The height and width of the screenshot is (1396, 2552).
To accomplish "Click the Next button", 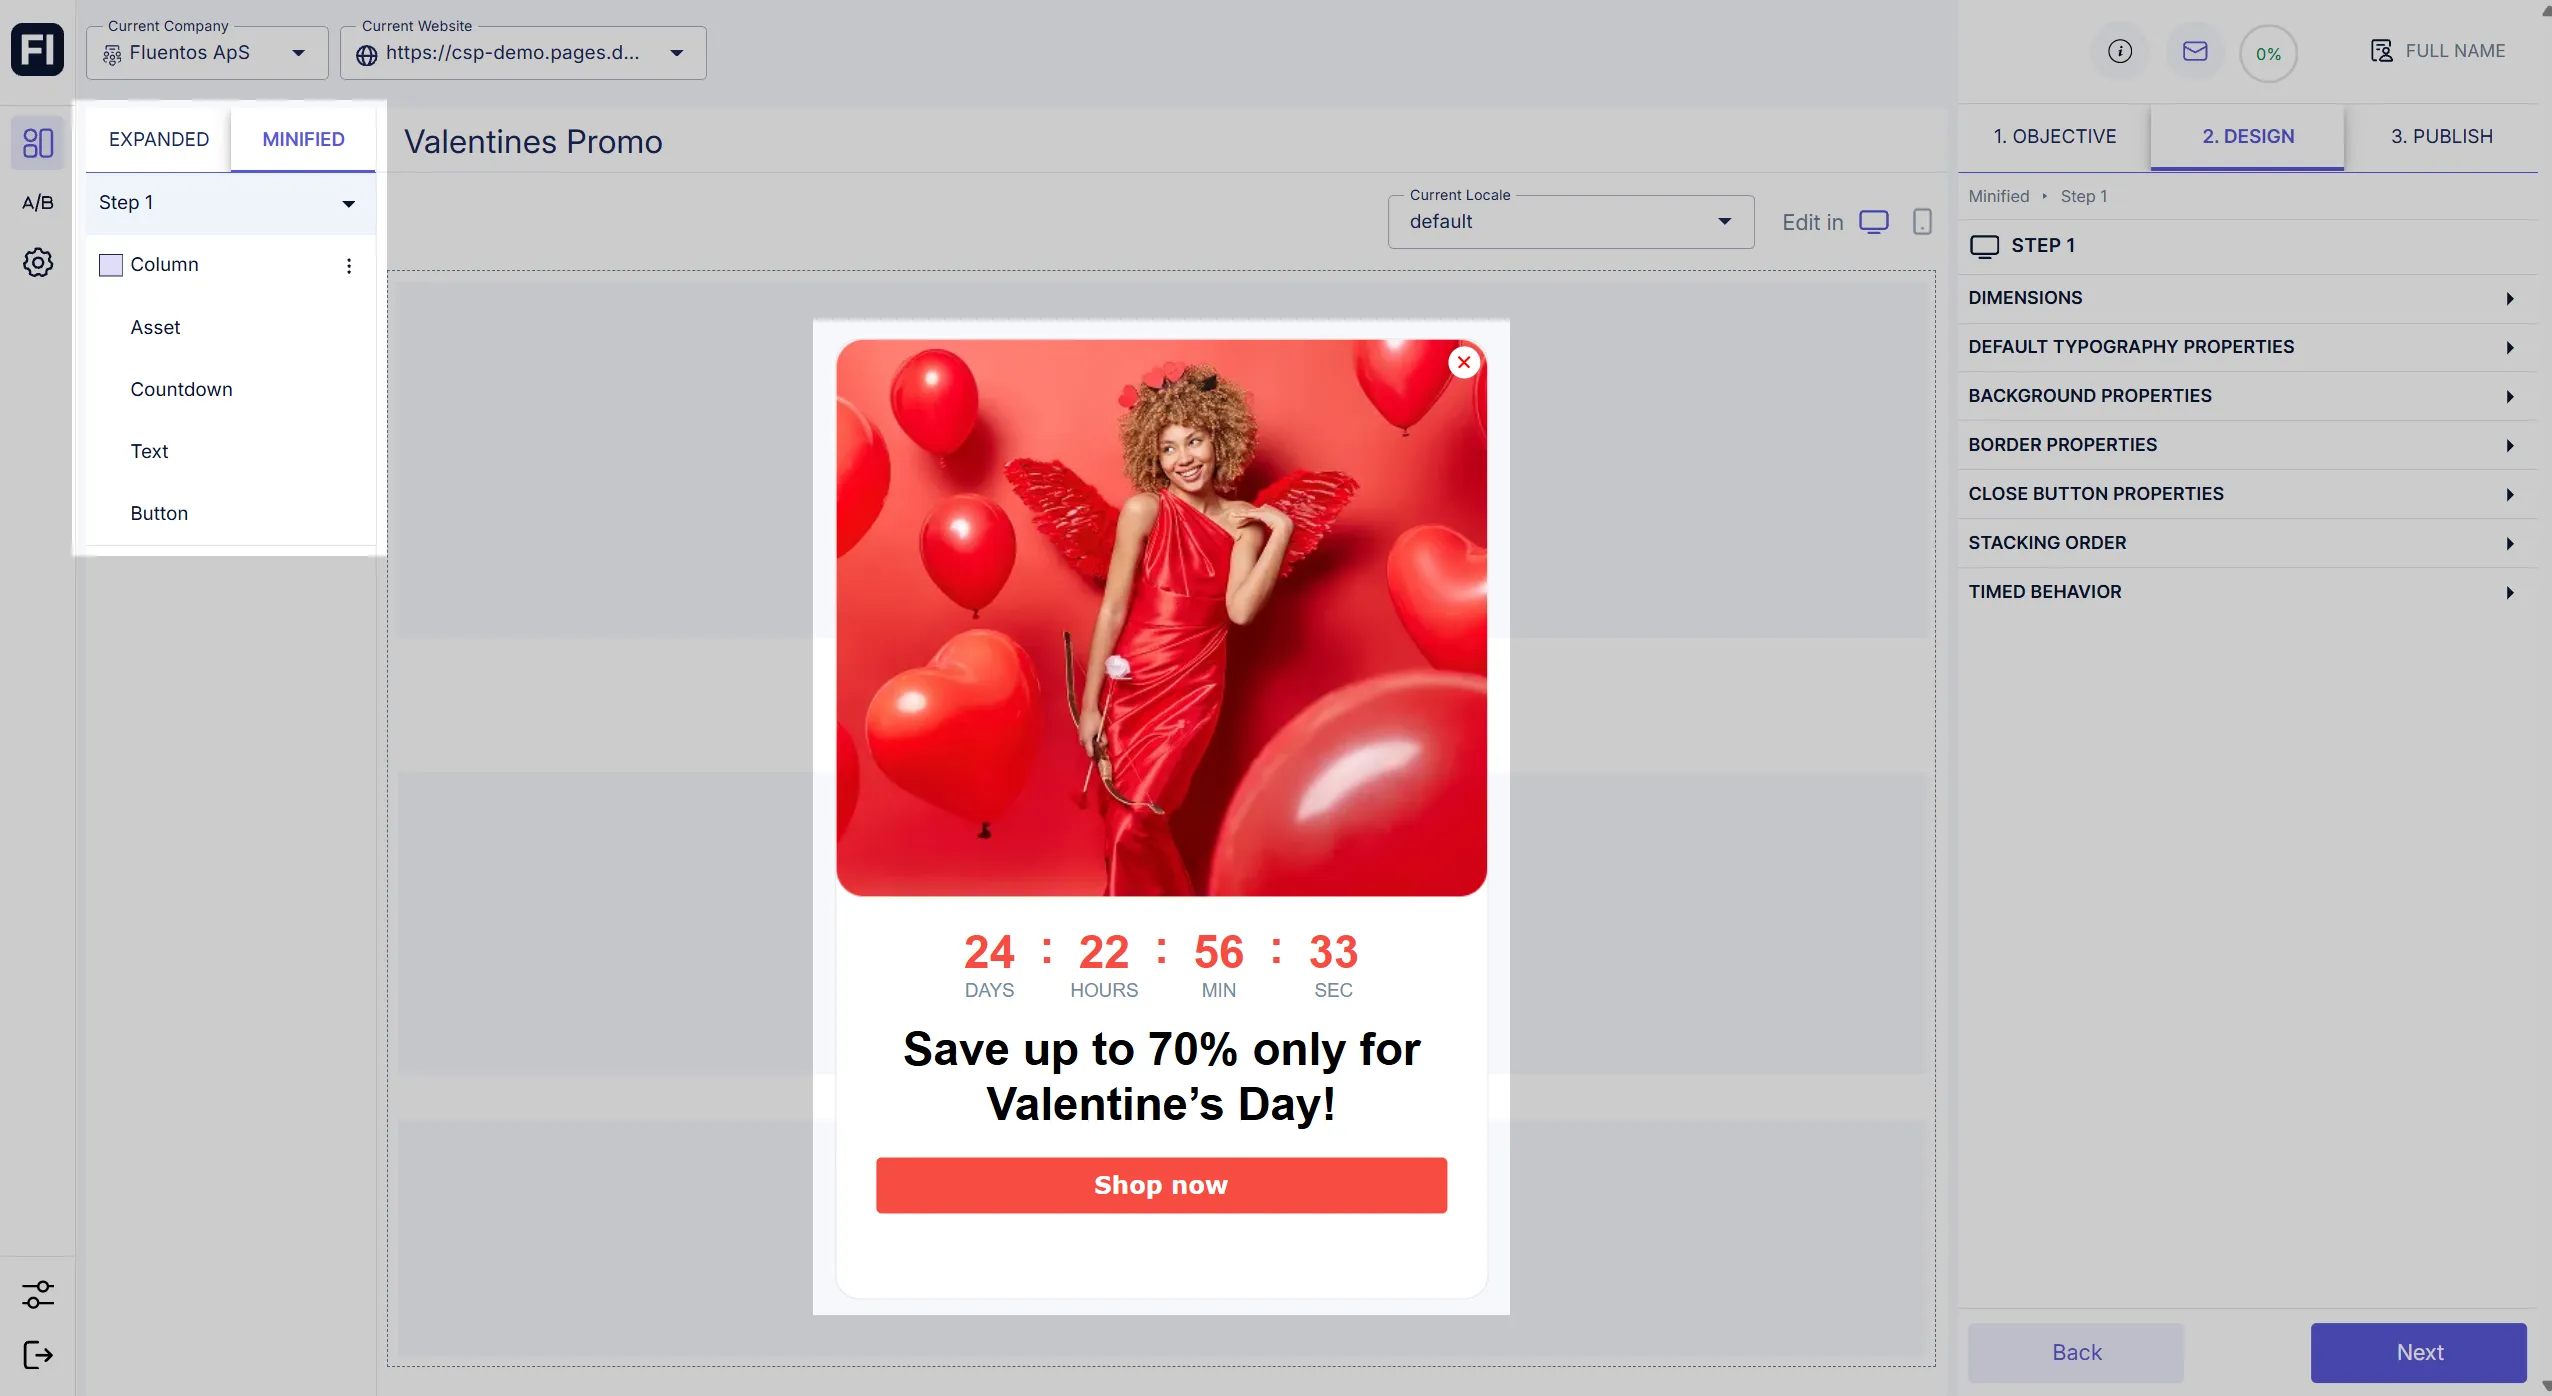I will click(2417, 1352).
